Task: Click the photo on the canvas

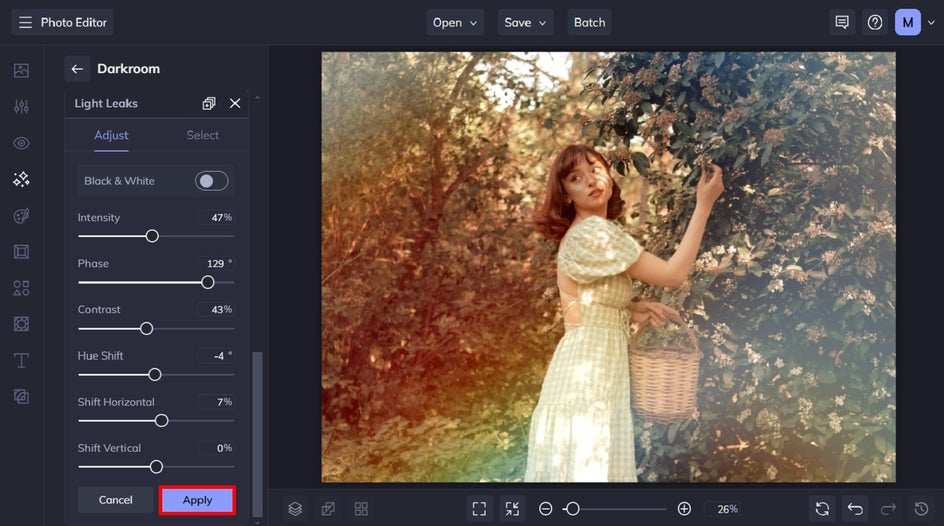Action: pos(609,267)
